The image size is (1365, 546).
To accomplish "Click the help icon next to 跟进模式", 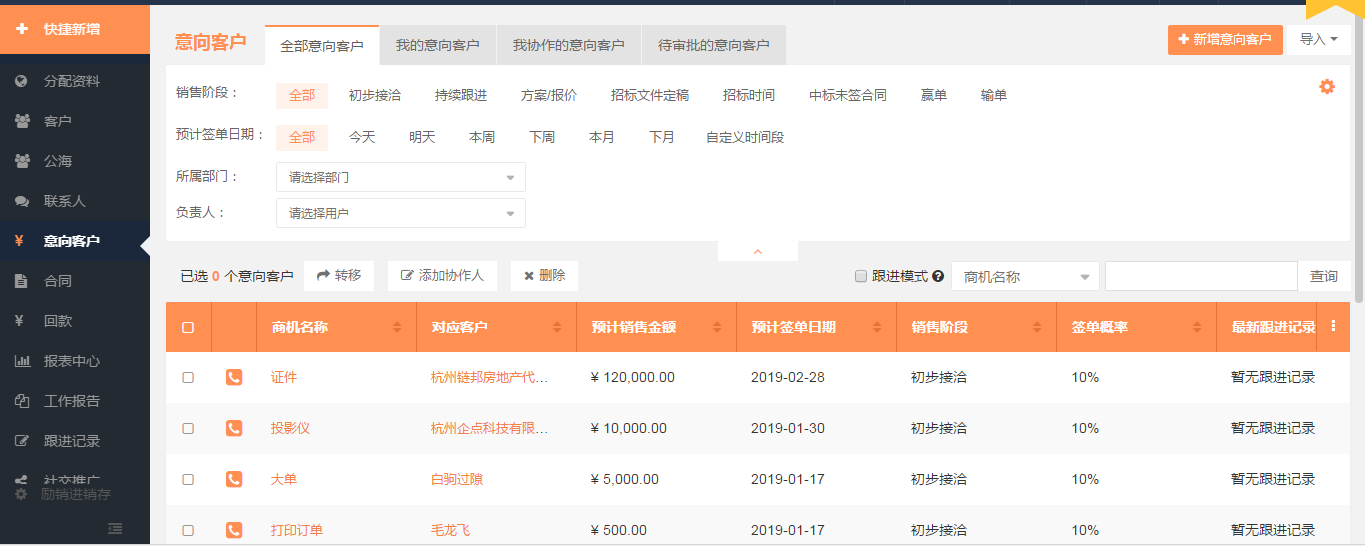I will [x=938, y=276].
